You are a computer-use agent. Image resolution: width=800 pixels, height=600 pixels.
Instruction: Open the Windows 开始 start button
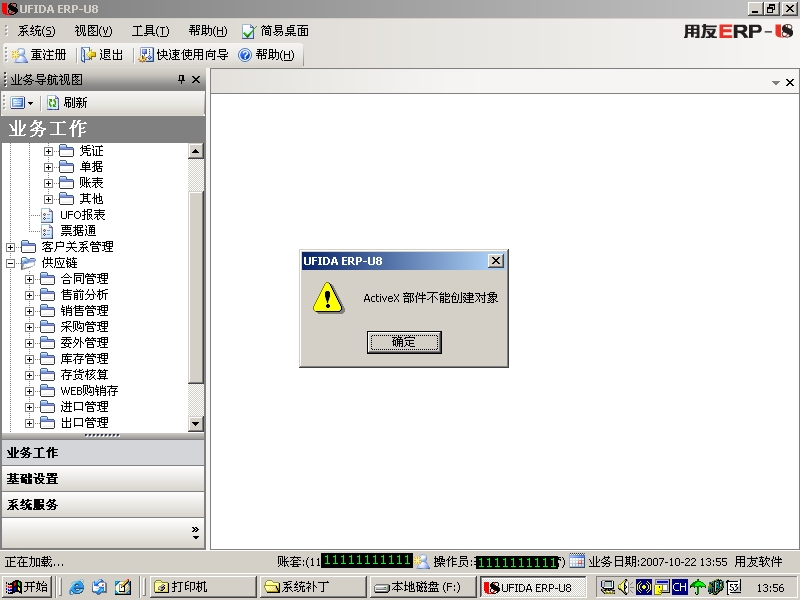[x=27, y=587]
